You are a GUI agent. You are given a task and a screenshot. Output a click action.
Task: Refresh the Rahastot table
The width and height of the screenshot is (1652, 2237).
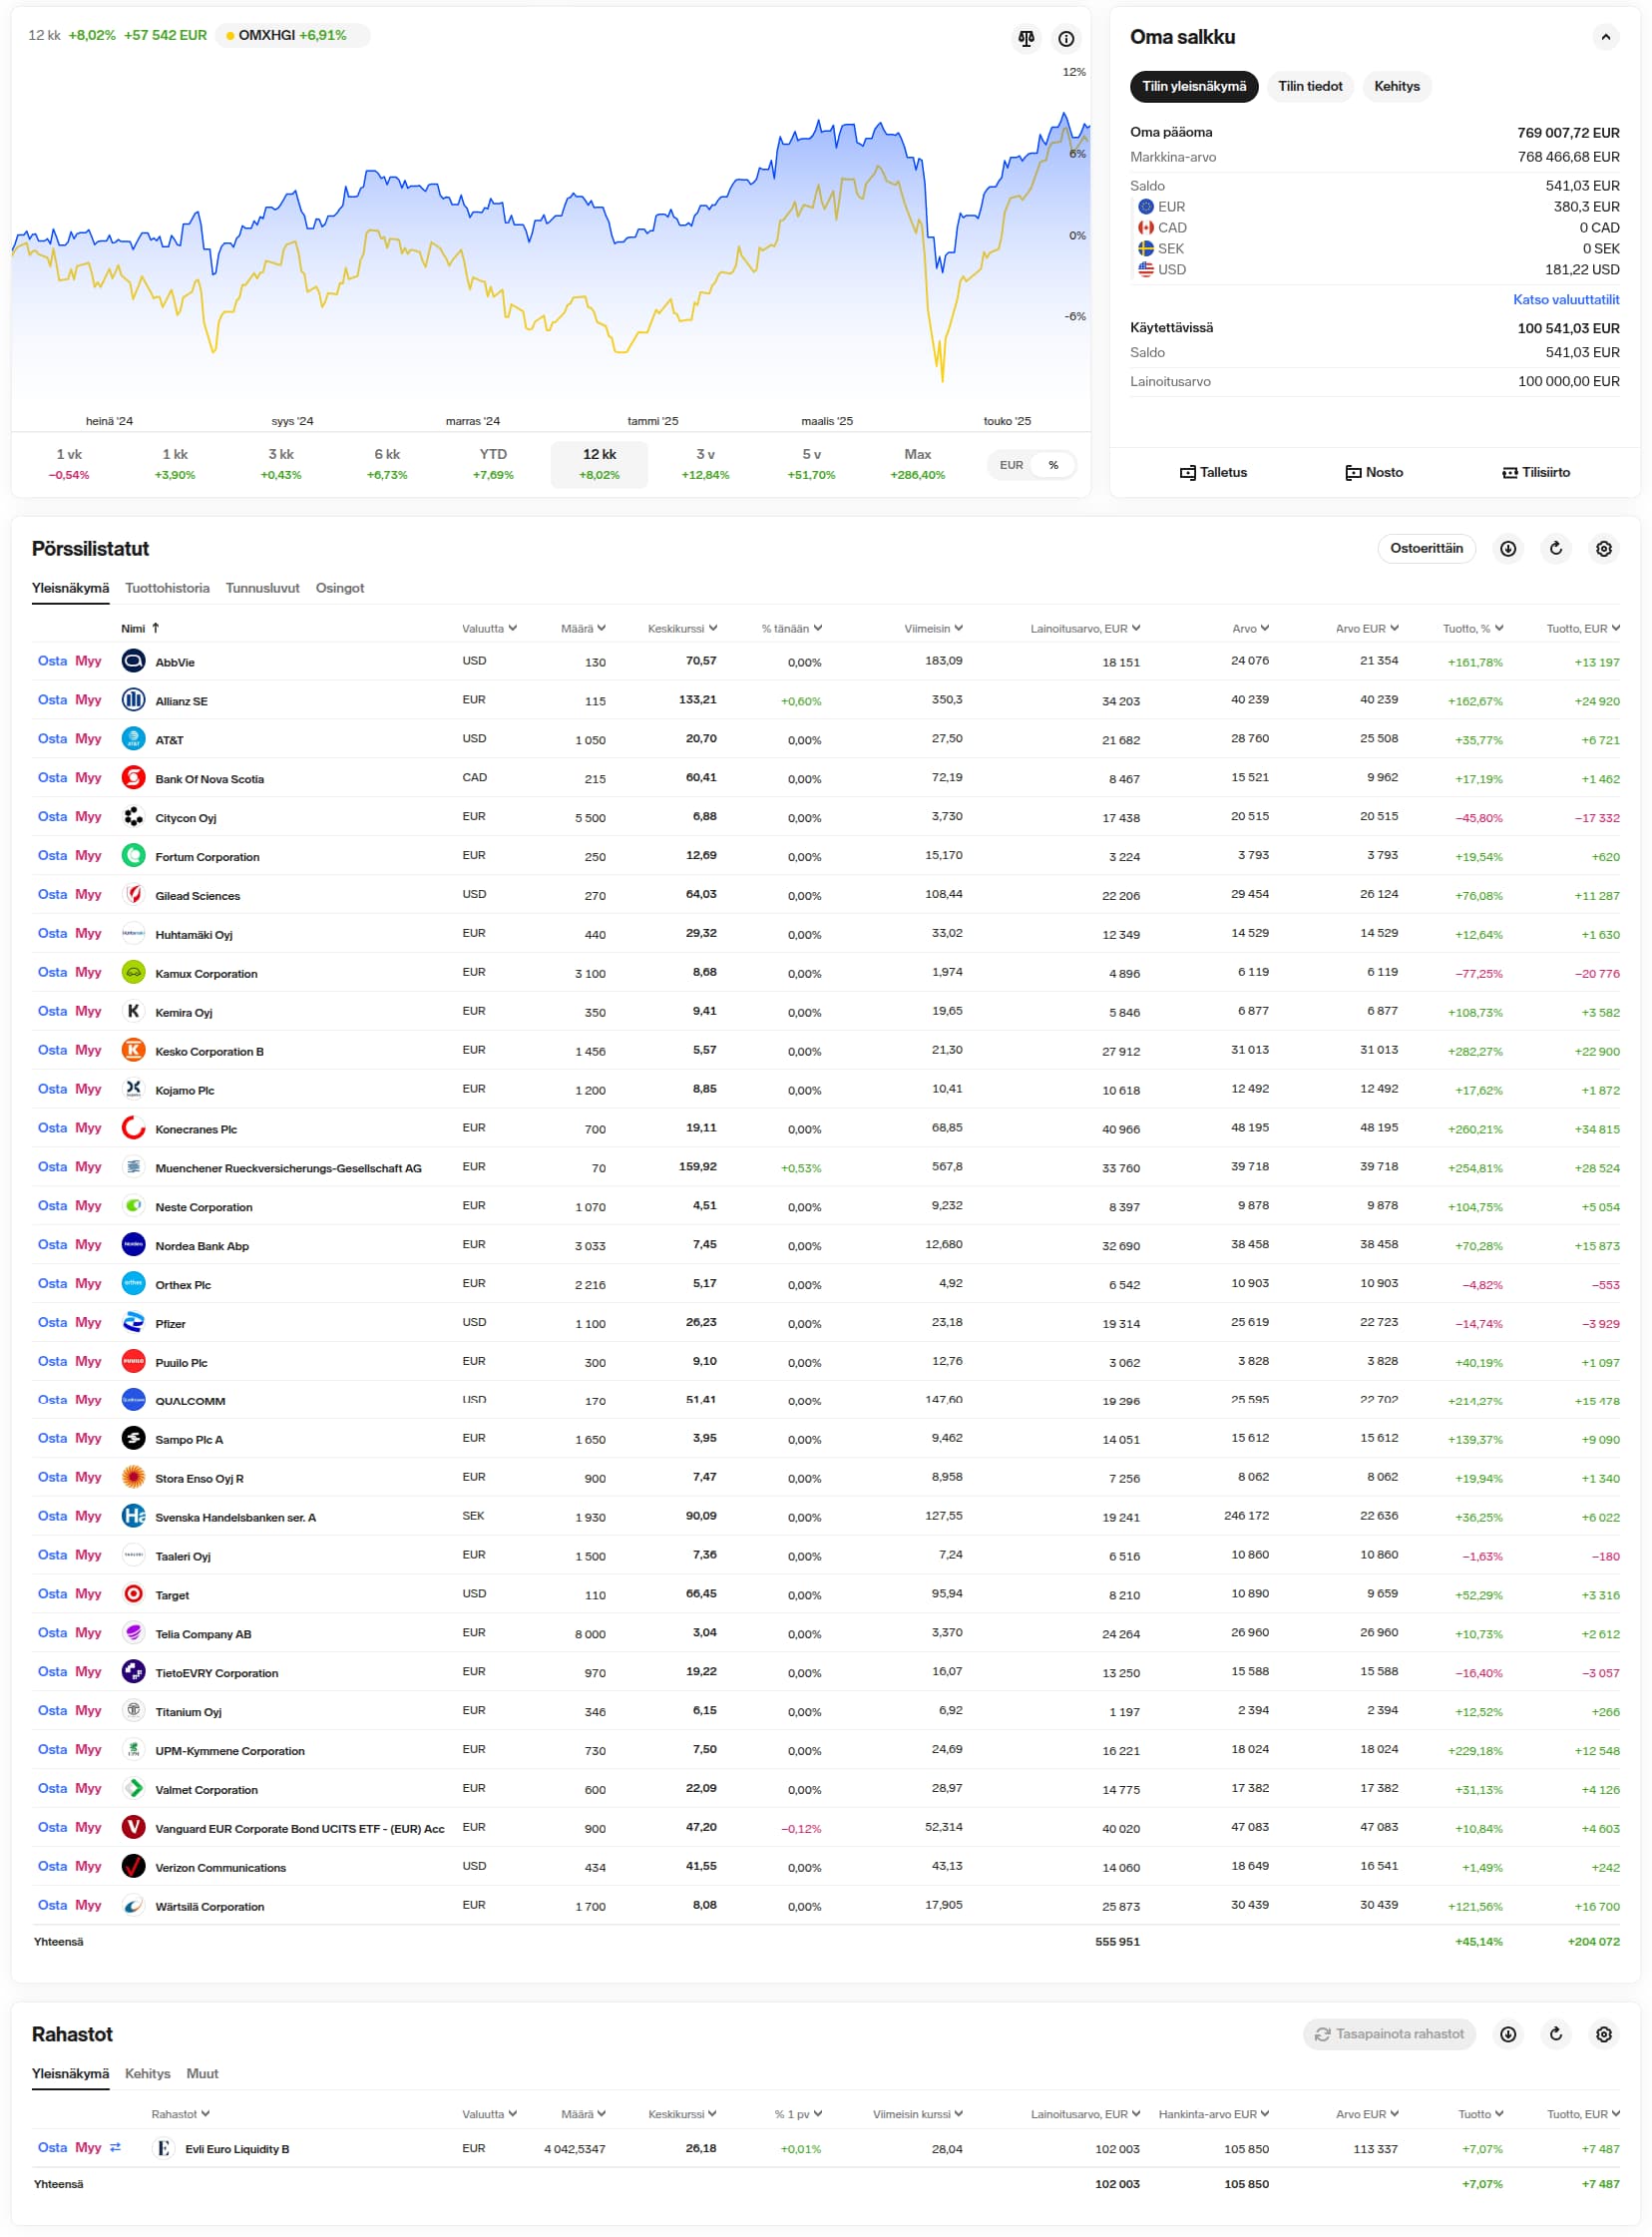[1555, 2034]
